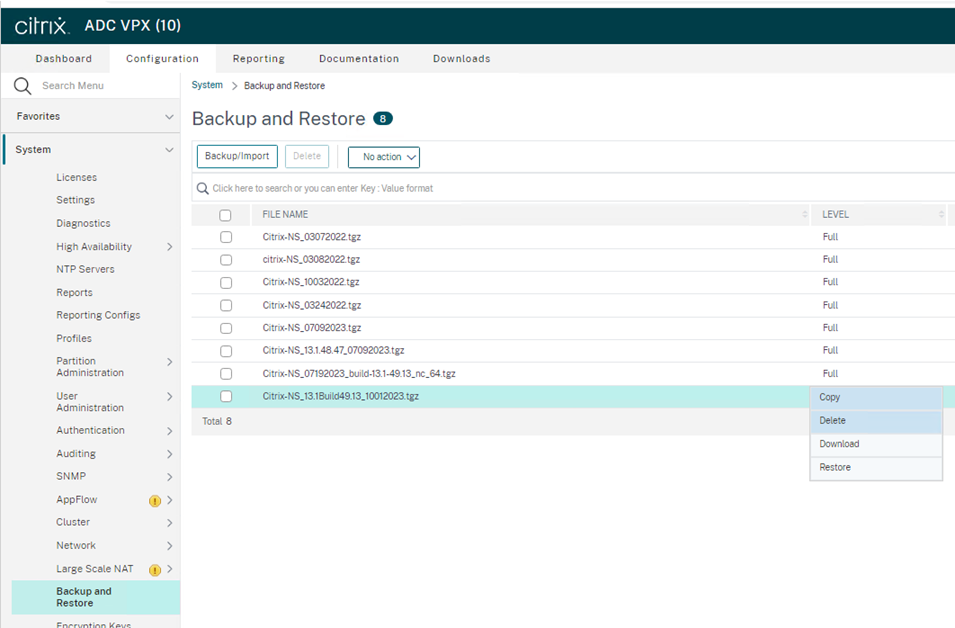Check the Citrix-NS_13.1.48.47_07092023.tgz checkbox
This screenshot has height=628, width=955.
pyautogui.click(x=226, y=351)
